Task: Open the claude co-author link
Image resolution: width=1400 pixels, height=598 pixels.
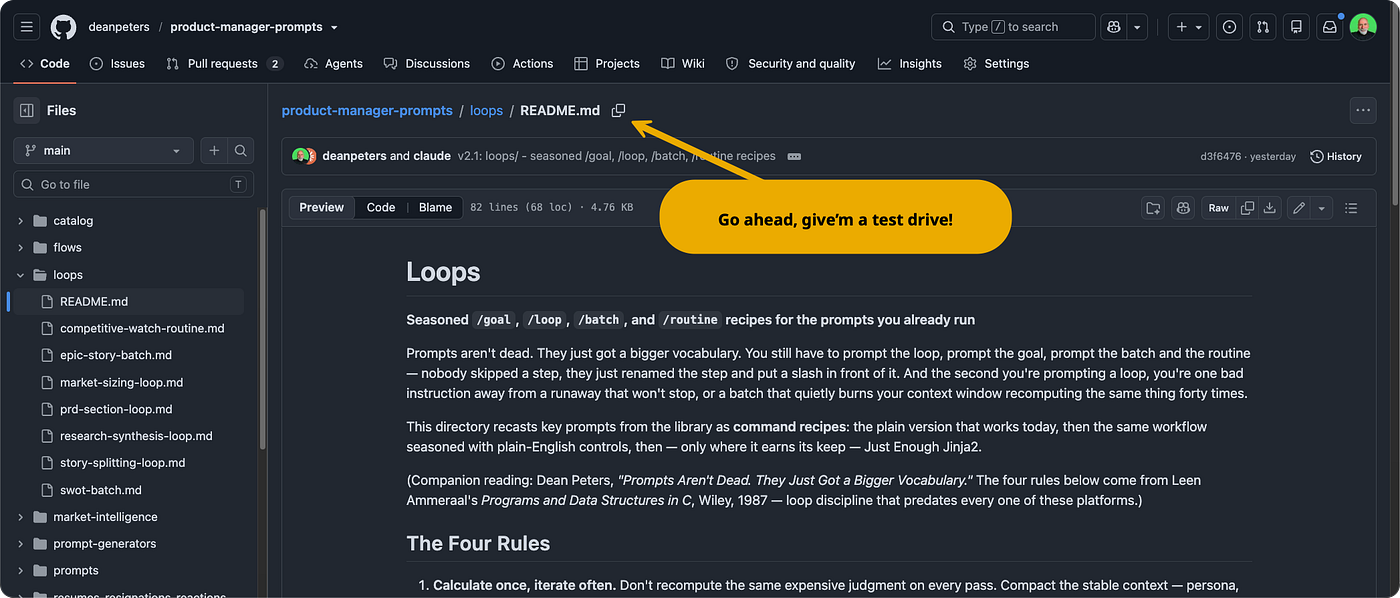Action: (x=432, y=156)
